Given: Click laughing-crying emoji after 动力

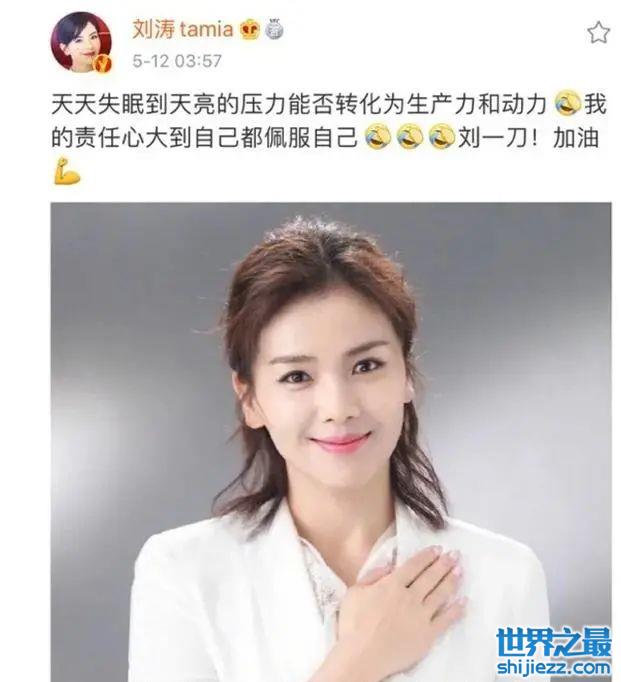Looking at the screenshot, I should pos(568,104).
